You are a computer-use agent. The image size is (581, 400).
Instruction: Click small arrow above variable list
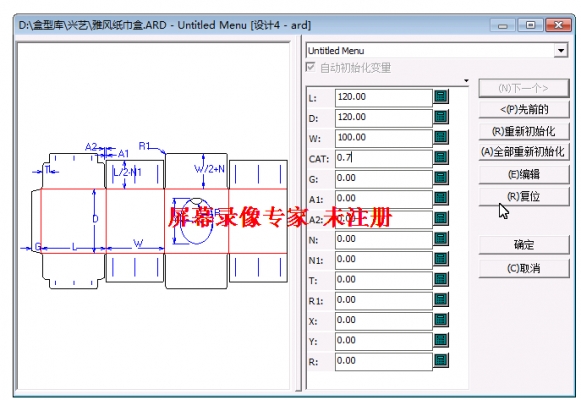pyautogui.click(x=466, y=81)
